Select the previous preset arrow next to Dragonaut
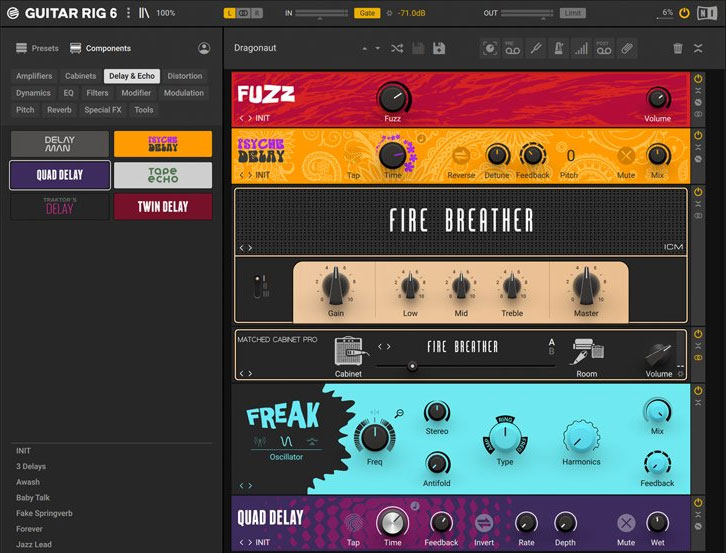The height and width of the screenshot is (553, 726). click(x=365, y=48)
